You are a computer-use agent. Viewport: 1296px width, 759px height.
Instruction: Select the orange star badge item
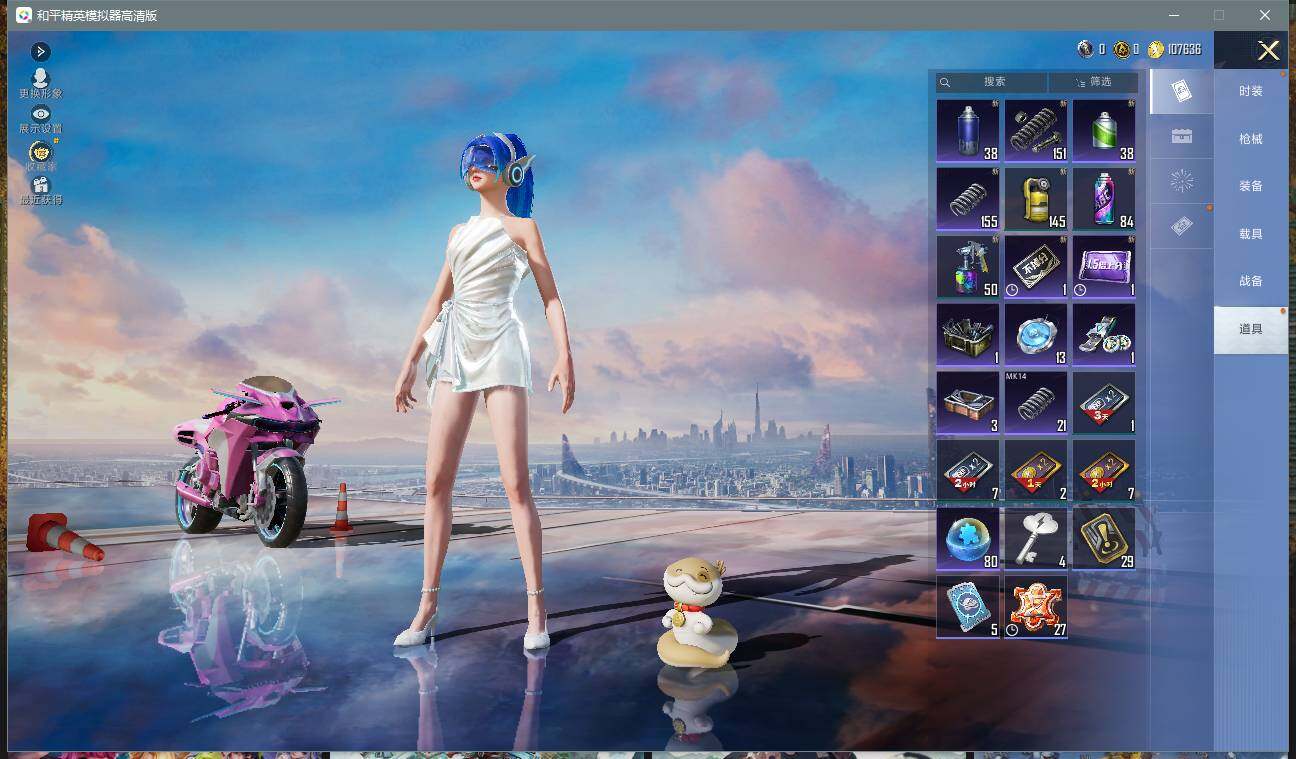[1036, 606]
